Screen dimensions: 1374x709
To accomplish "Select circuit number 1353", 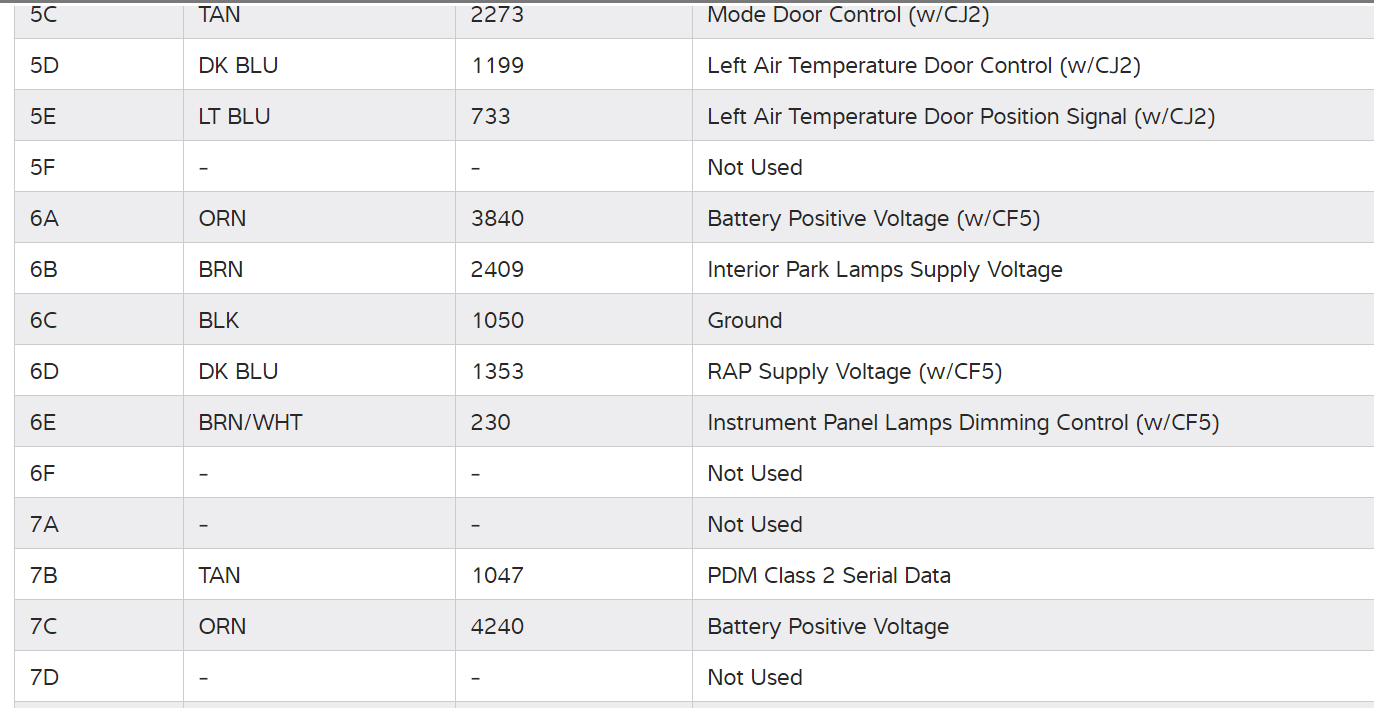I will 497,372.
